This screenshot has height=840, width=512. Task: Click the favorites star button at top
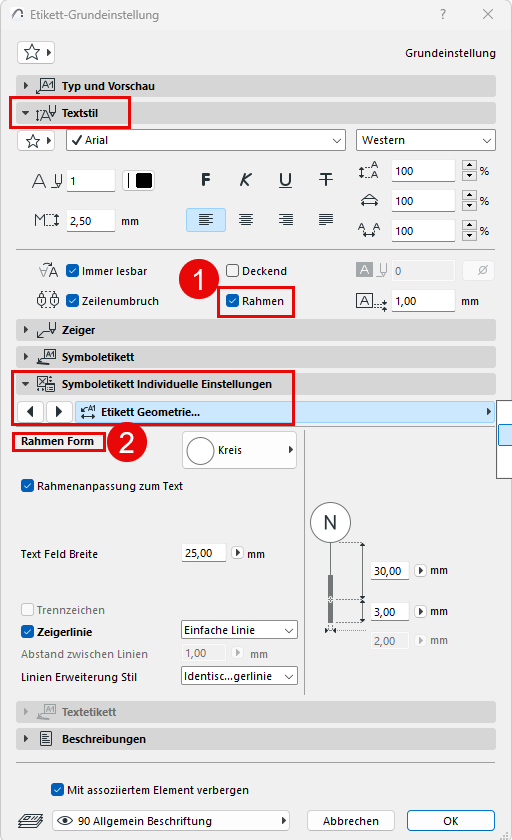(36, 52)
